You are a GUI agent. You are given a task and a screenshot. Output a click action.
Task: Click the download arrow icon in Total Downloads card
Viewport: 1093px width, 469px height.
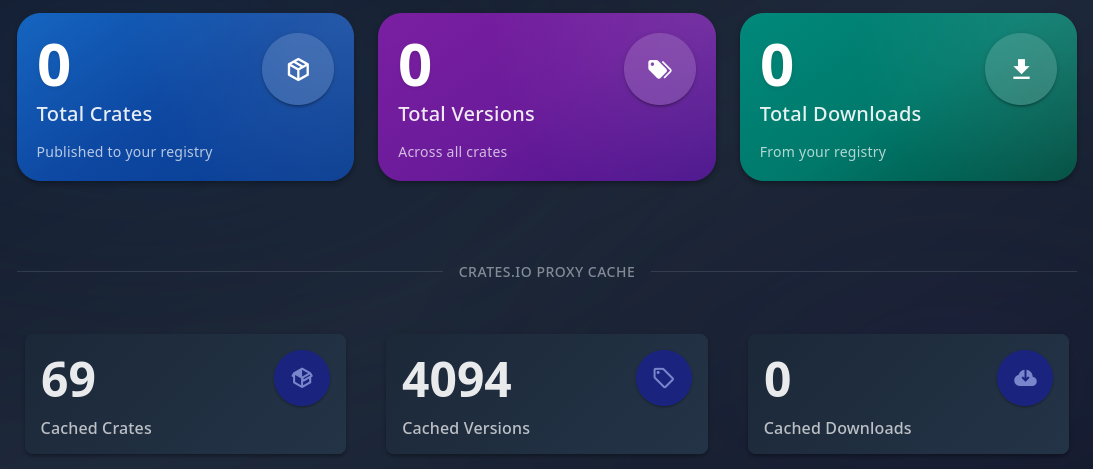[1021, 69]
